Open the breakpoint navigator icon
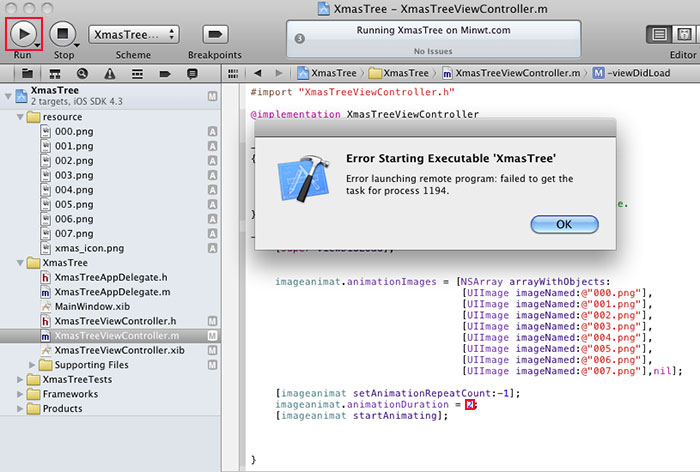This screenshot has width=700, height=472. (165, 73)
